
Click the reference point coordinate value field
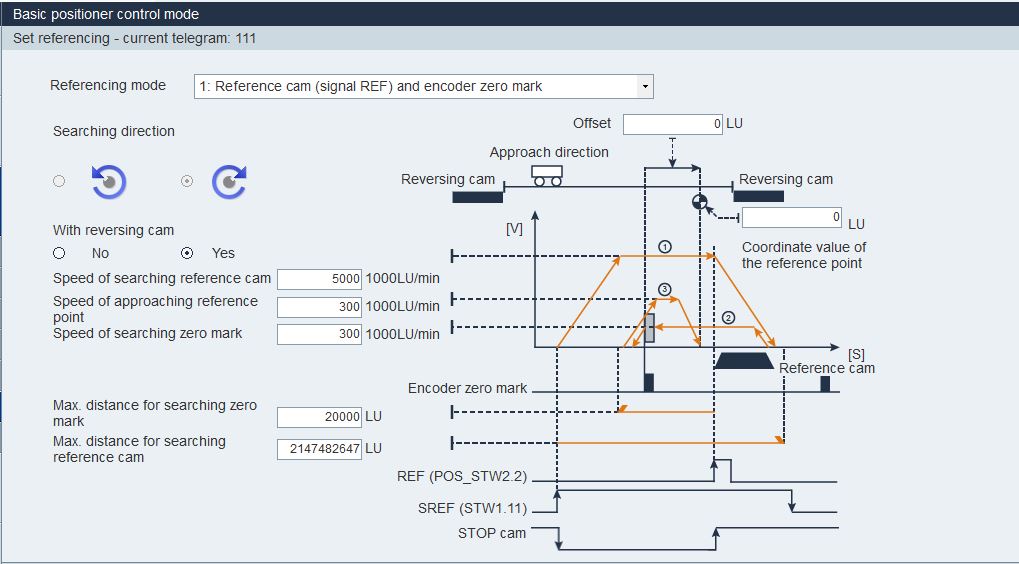tap(792, 217)
